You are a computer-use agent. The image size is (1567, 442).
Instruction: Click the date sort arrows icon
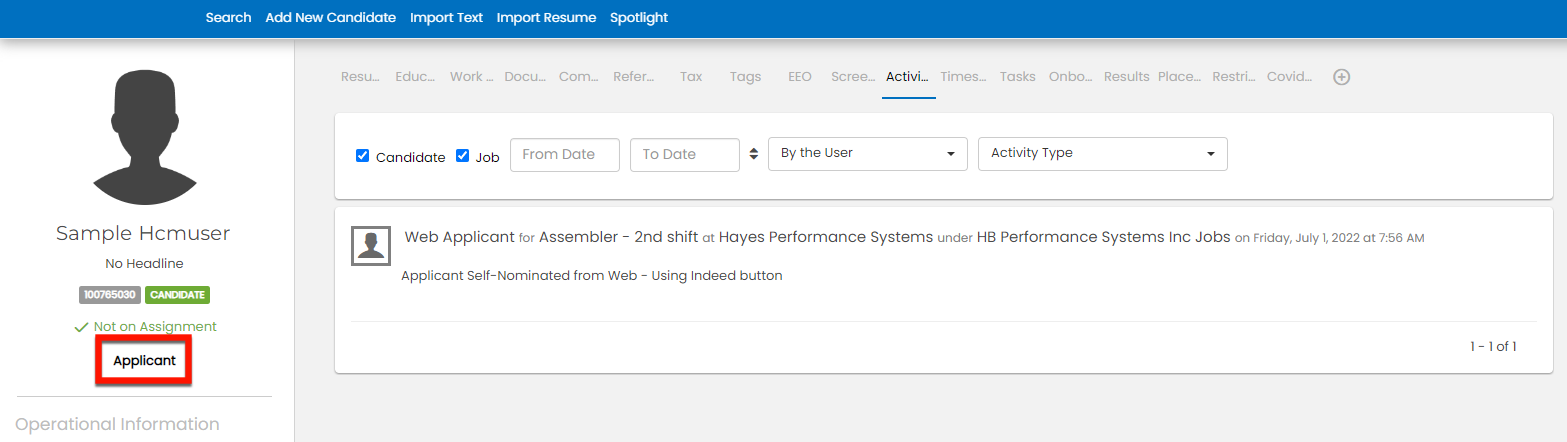(x=753, y=154)
